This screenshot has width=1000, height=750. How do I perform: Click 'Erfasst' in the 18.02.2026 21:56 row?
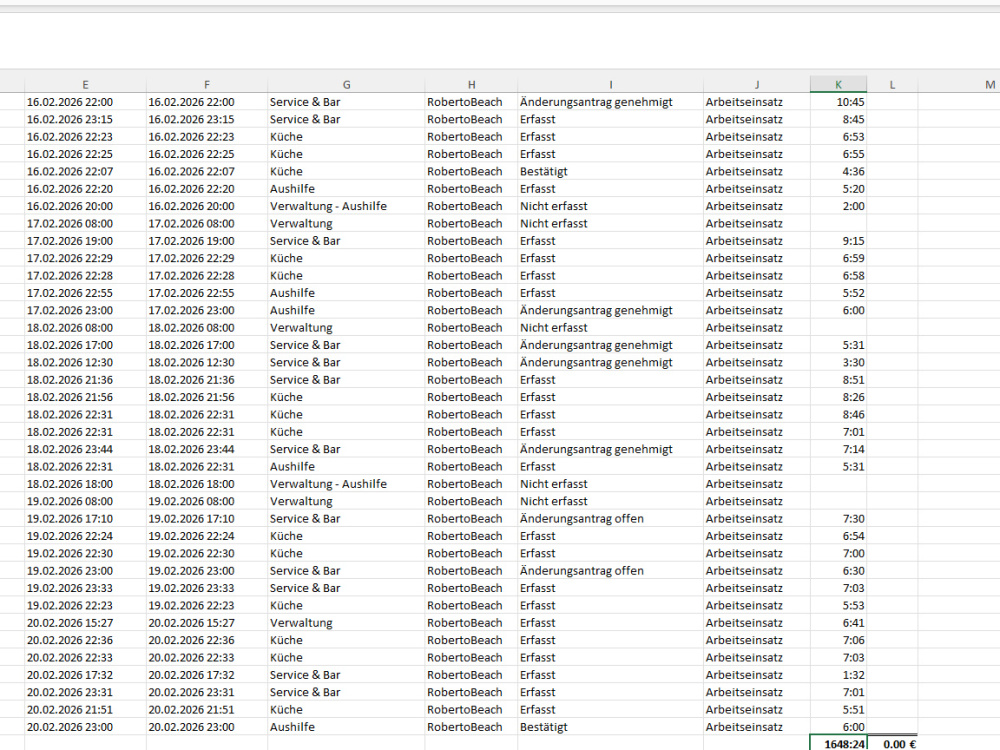click(538, 397)
